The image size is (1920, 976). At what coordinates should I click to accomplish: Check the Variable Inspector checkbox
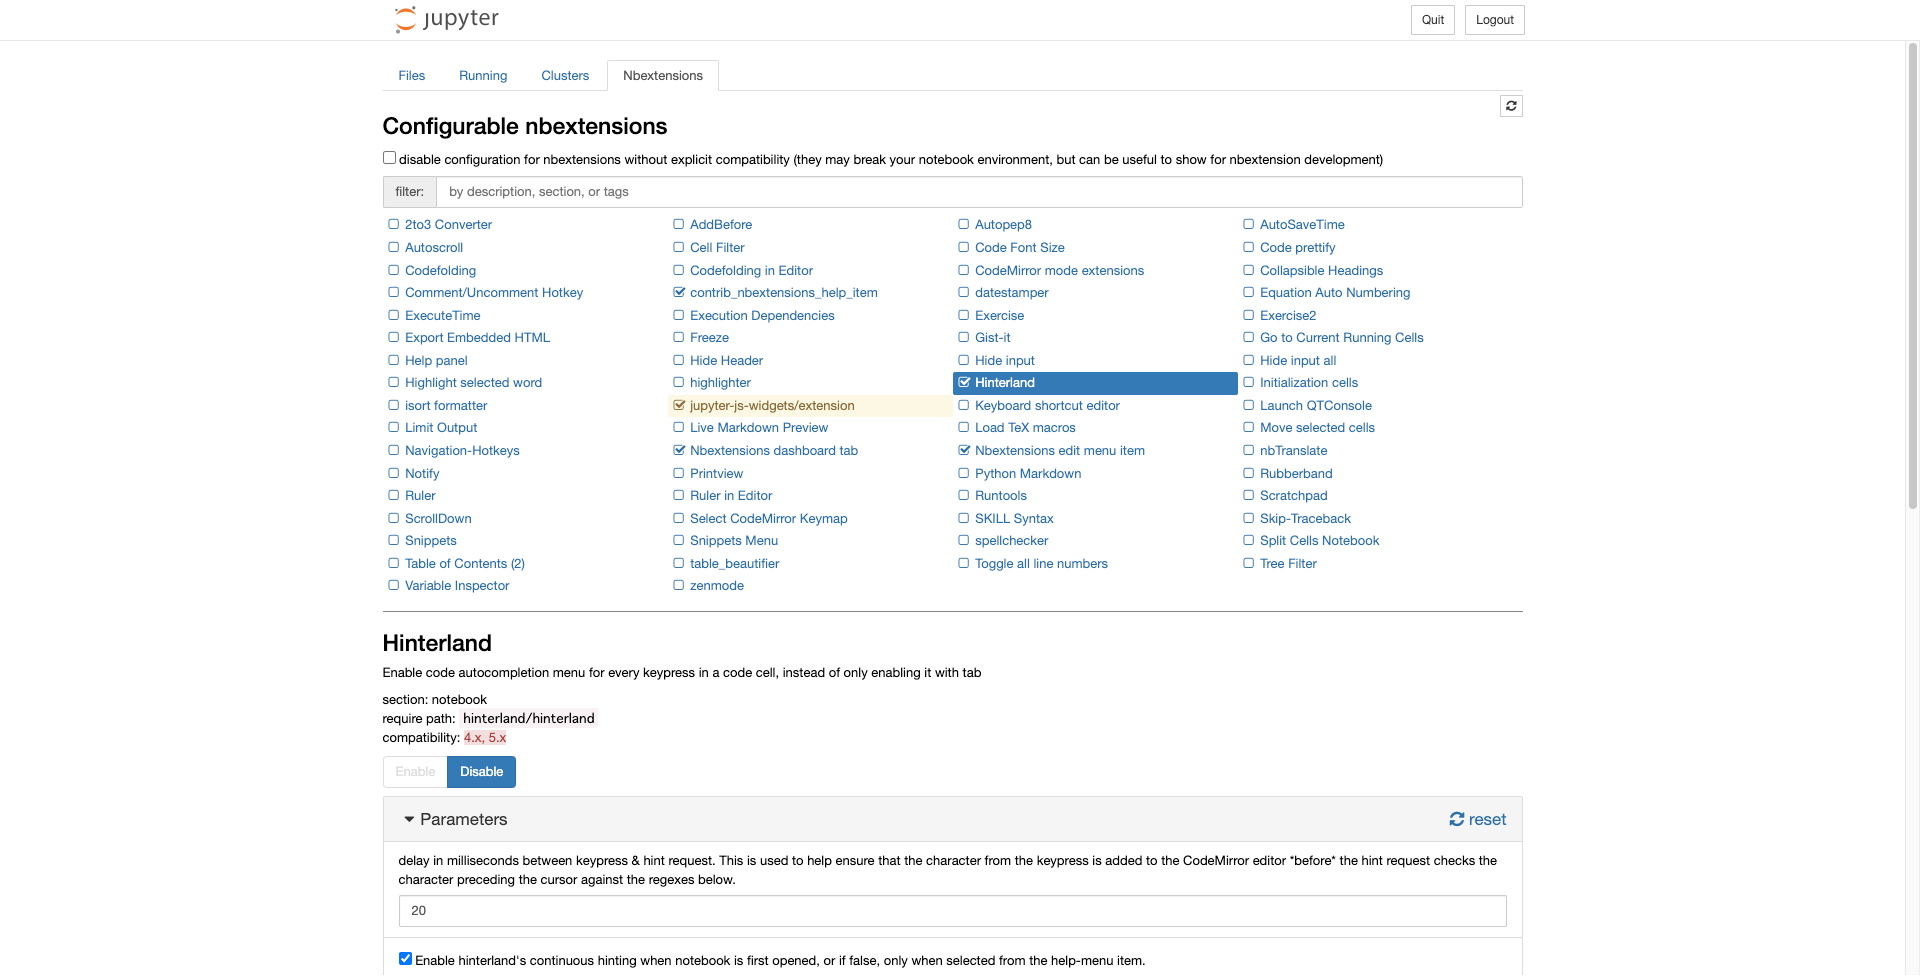[x=392, y=585]
